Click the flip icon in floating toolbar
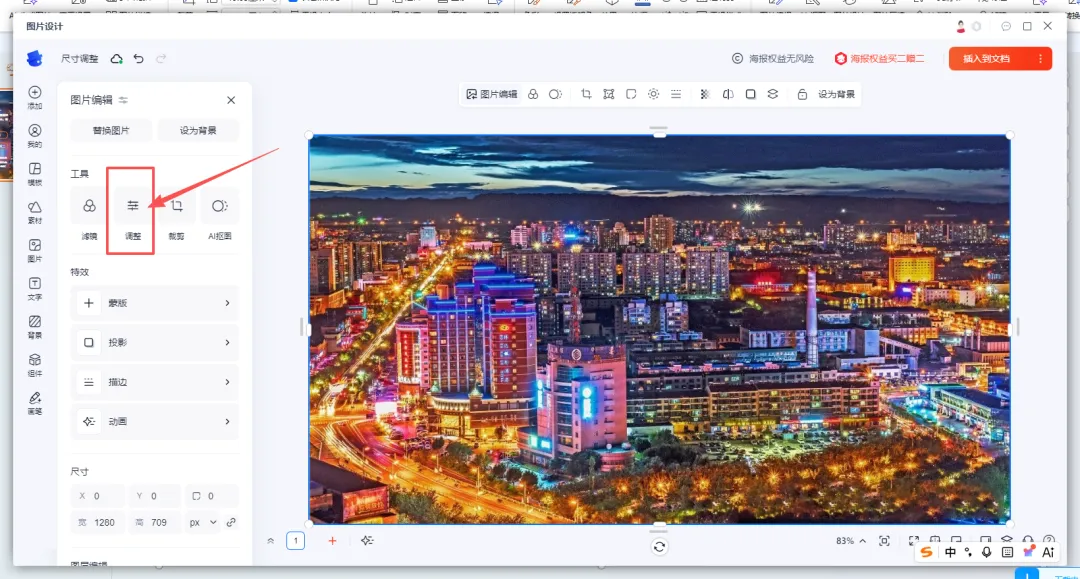The height and width of the screenshot is (579, 1080). point(727,94)
